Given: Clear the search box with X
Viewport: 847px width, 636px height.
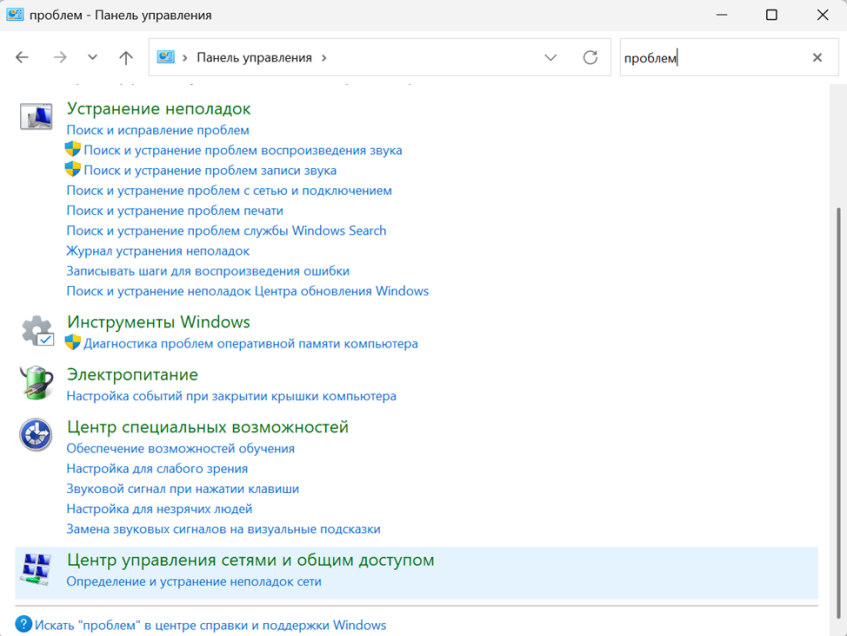Looking at the screenshot, I should click(817, 57).
